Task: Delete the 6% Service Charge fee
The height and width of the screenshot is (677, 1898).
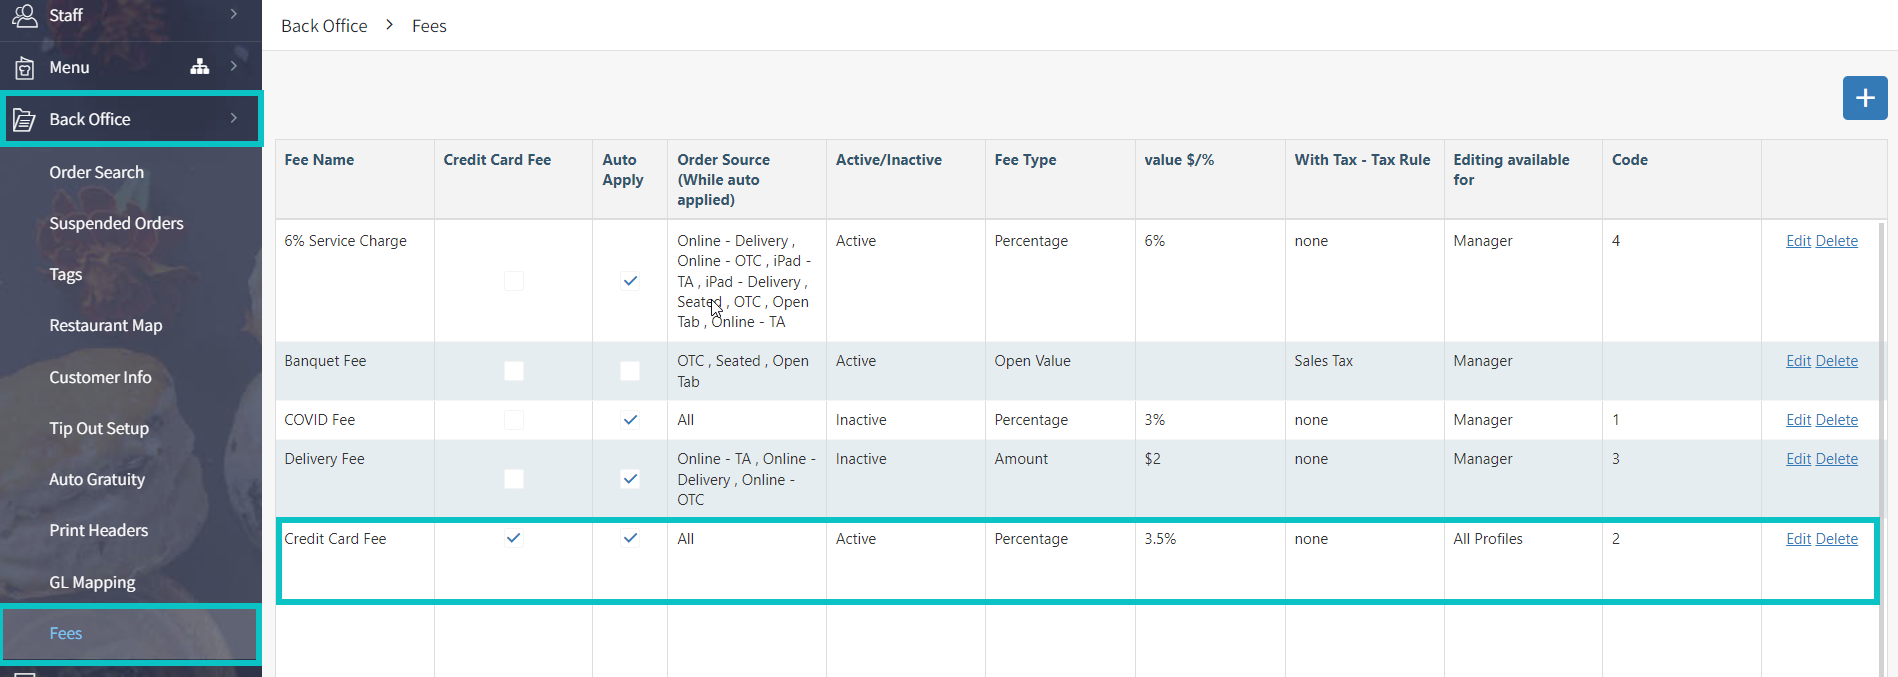Action: (1837, 241)
